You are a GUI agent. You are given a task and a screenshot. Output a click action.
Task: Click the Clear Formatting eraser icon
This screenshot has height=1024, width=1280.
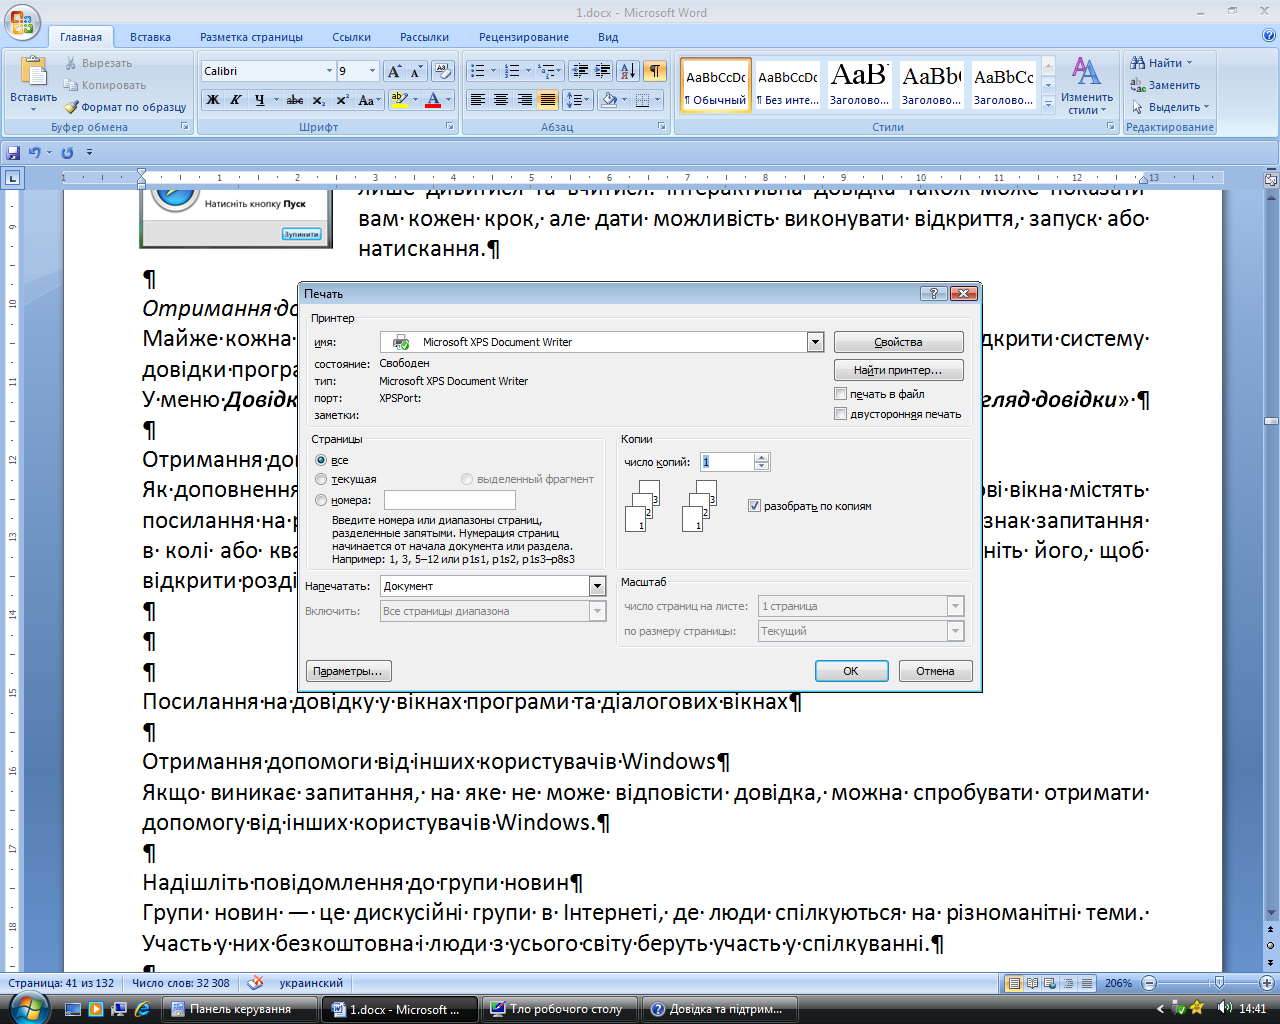[x=443, y=71]
